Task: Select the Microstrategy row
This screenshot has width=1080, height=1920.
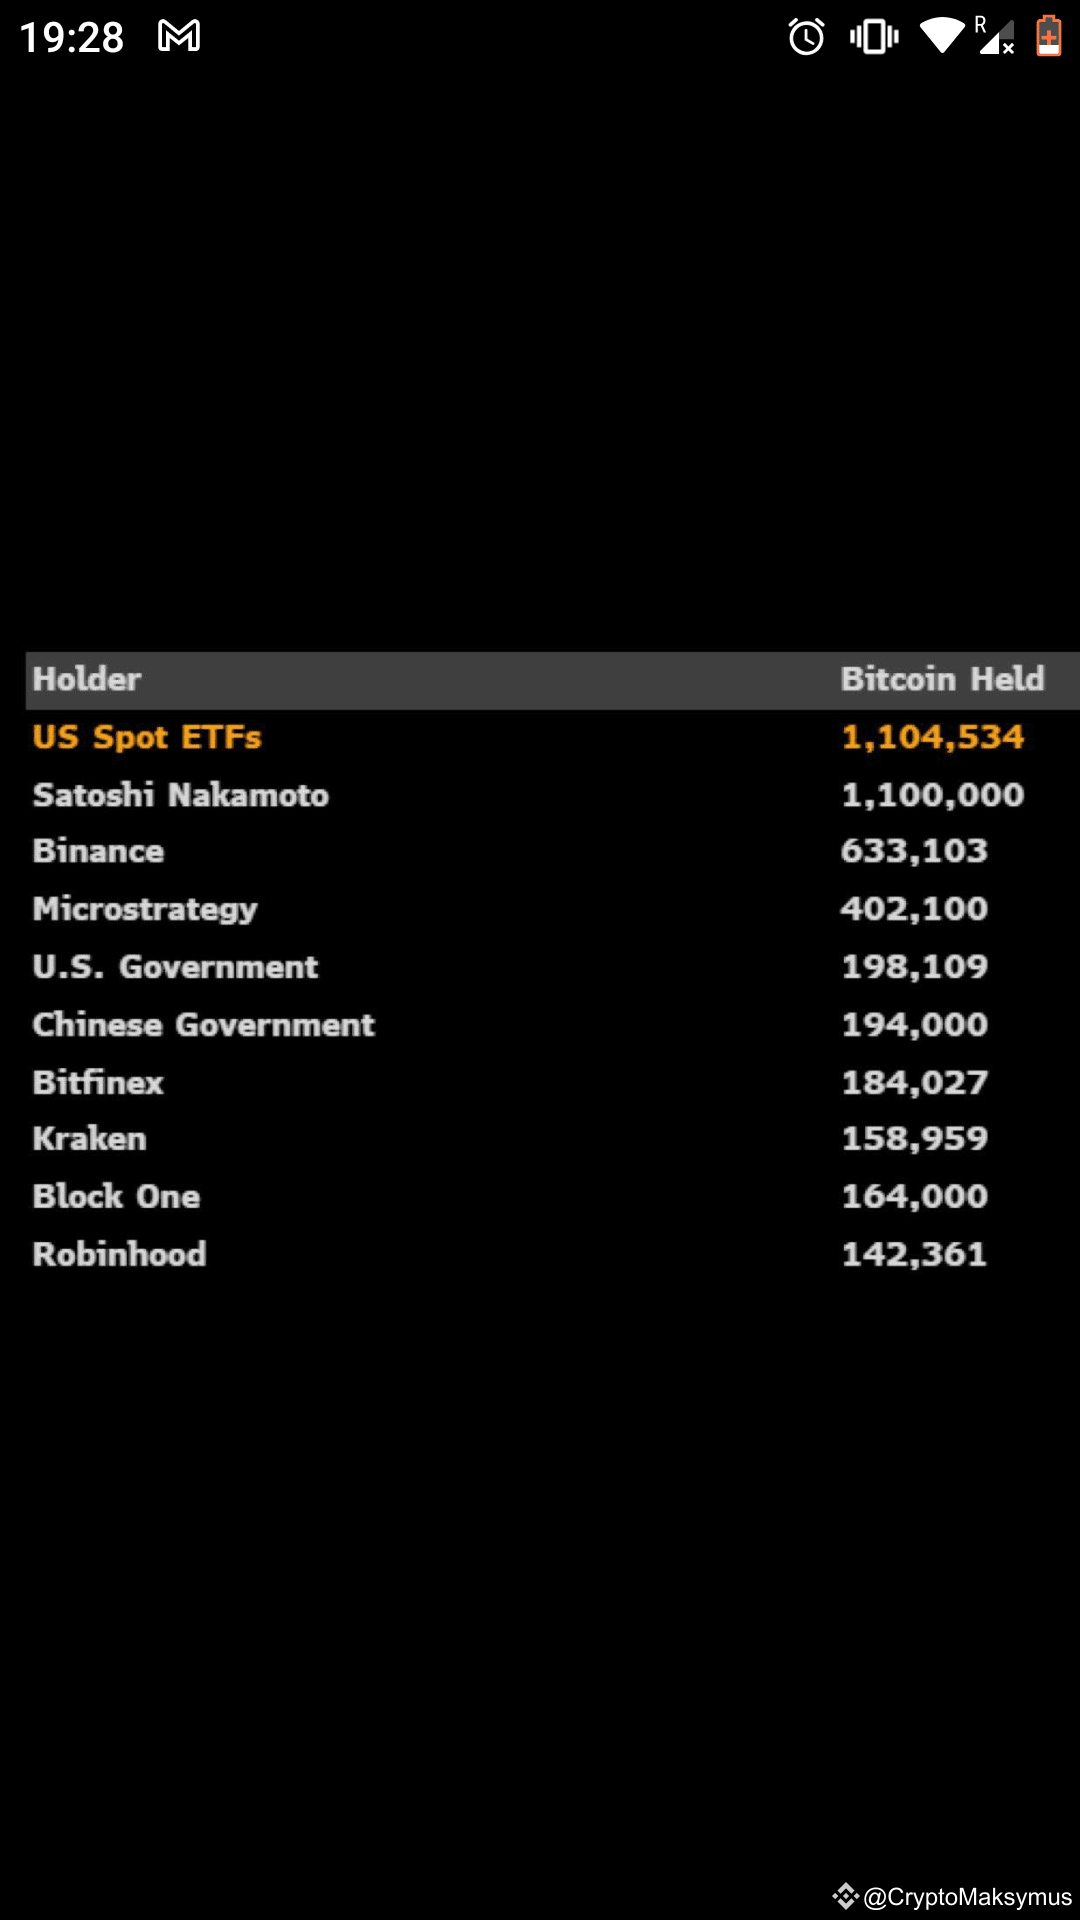Action: tap(145, 909)
